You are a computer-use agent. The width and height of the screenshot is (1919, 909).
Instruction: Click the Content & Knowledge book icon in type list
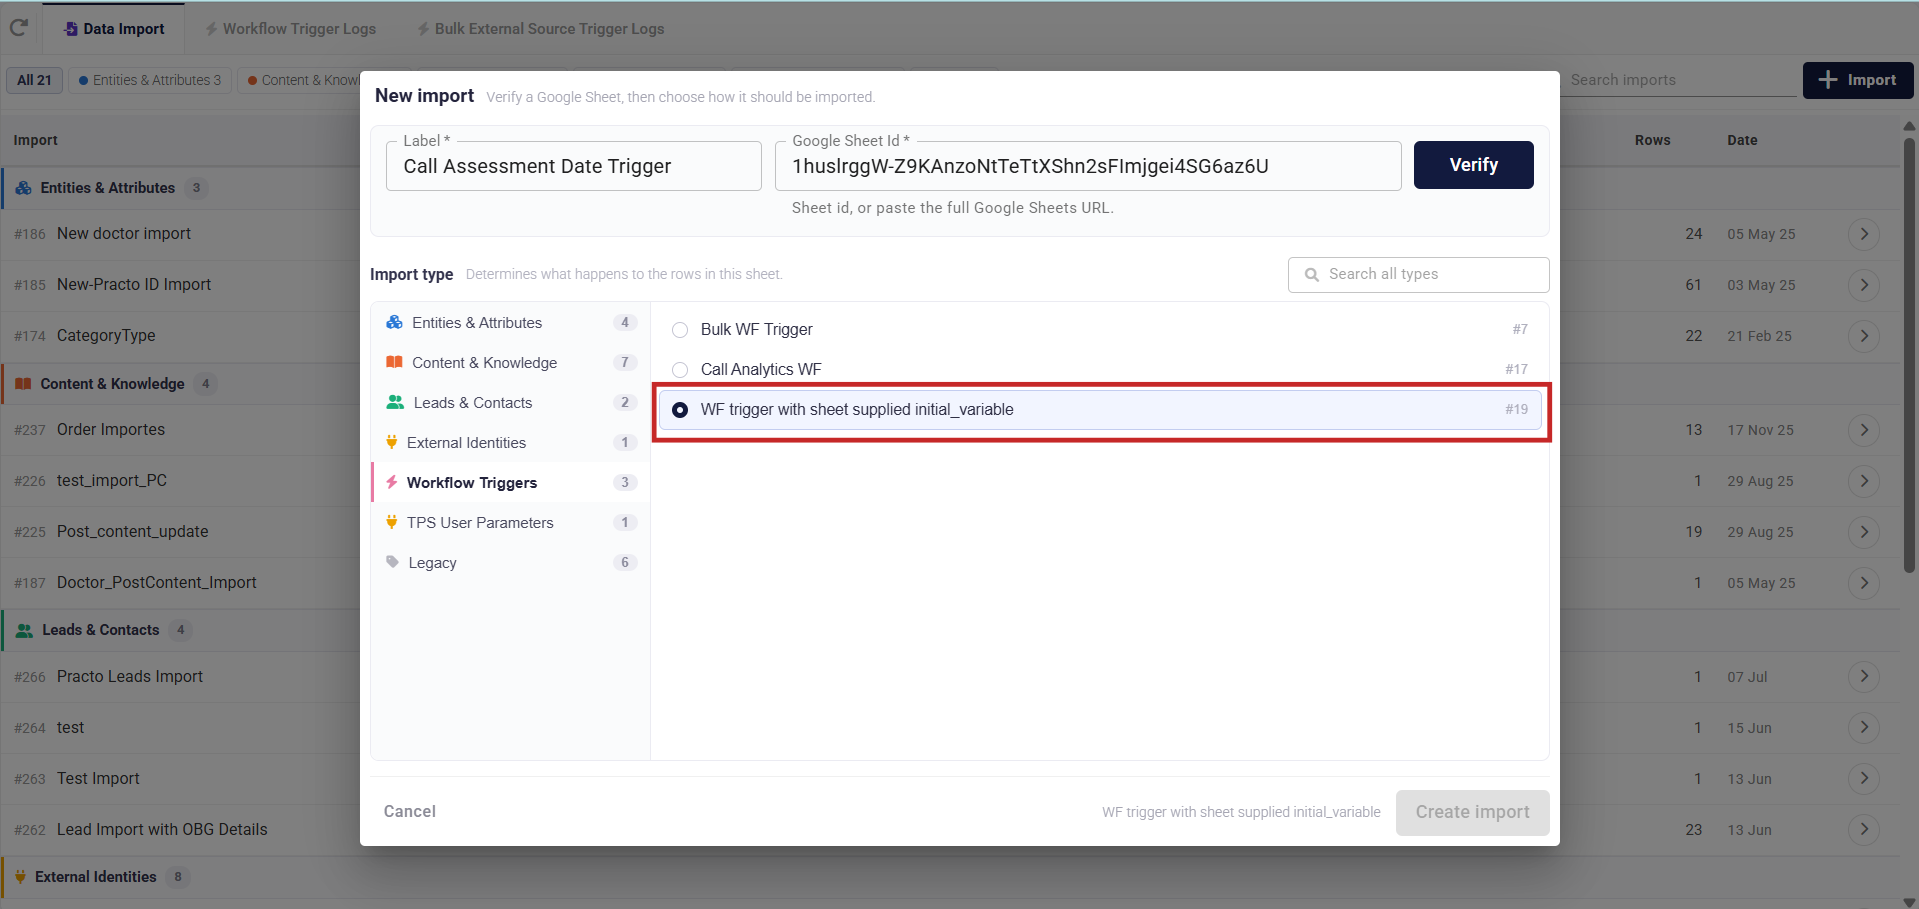(394, 362)
